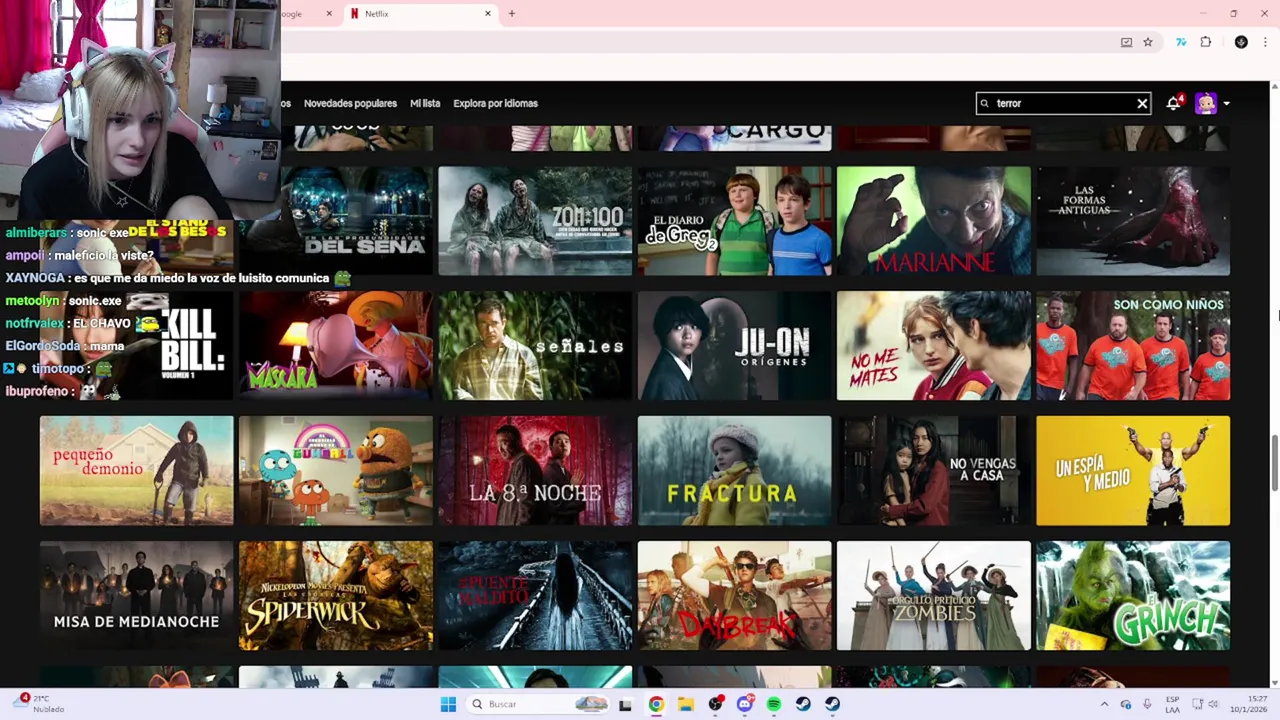Screen dimensions: 1280x720
Task: Open 'Novedades populares' in the Netflix menu
Action: (350, 103)
